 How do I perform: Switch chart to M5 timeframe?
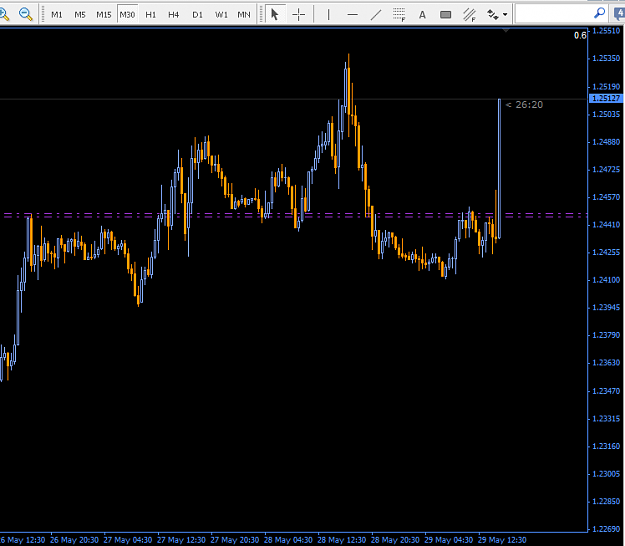click(x=80, y=15)
